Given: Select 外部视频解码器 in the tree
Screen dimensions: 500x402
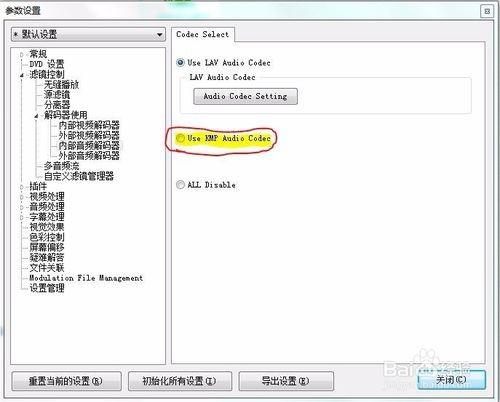Looking at the screenshot, I should 89,135.
